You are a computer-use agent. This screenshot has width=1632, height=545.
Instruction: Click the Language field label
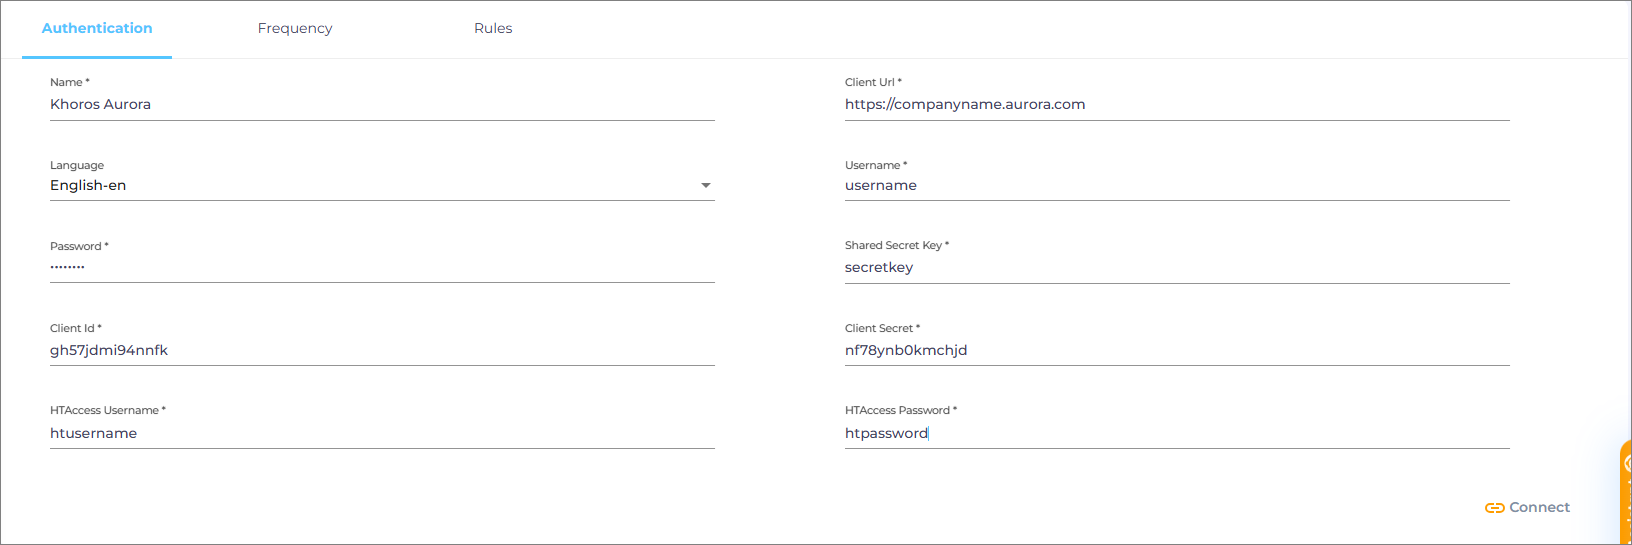tap(77, 166)
